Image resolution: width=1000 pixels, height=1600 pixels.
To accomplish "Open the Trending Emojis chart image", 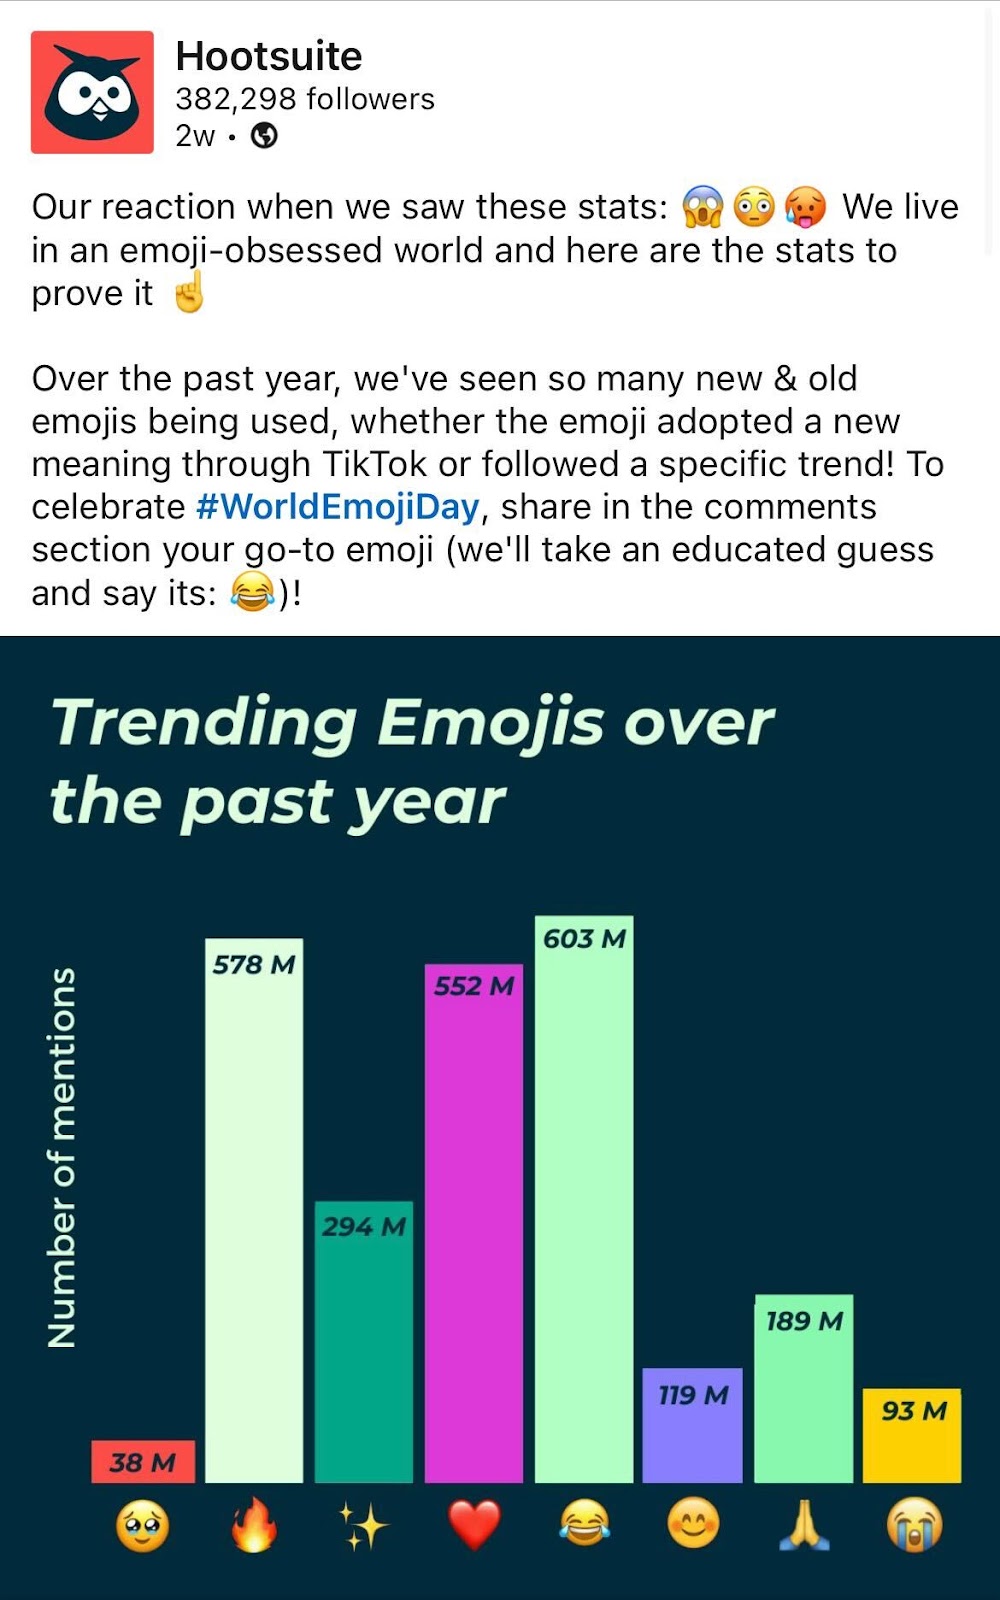I will pos(500,1118).
